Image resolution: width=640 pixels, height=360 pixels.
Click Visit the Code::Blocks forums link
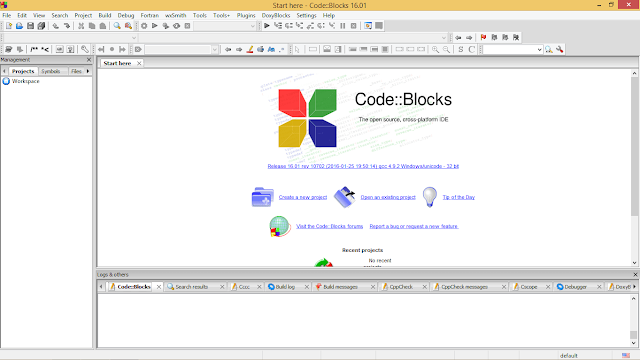(x=329, y=226)
